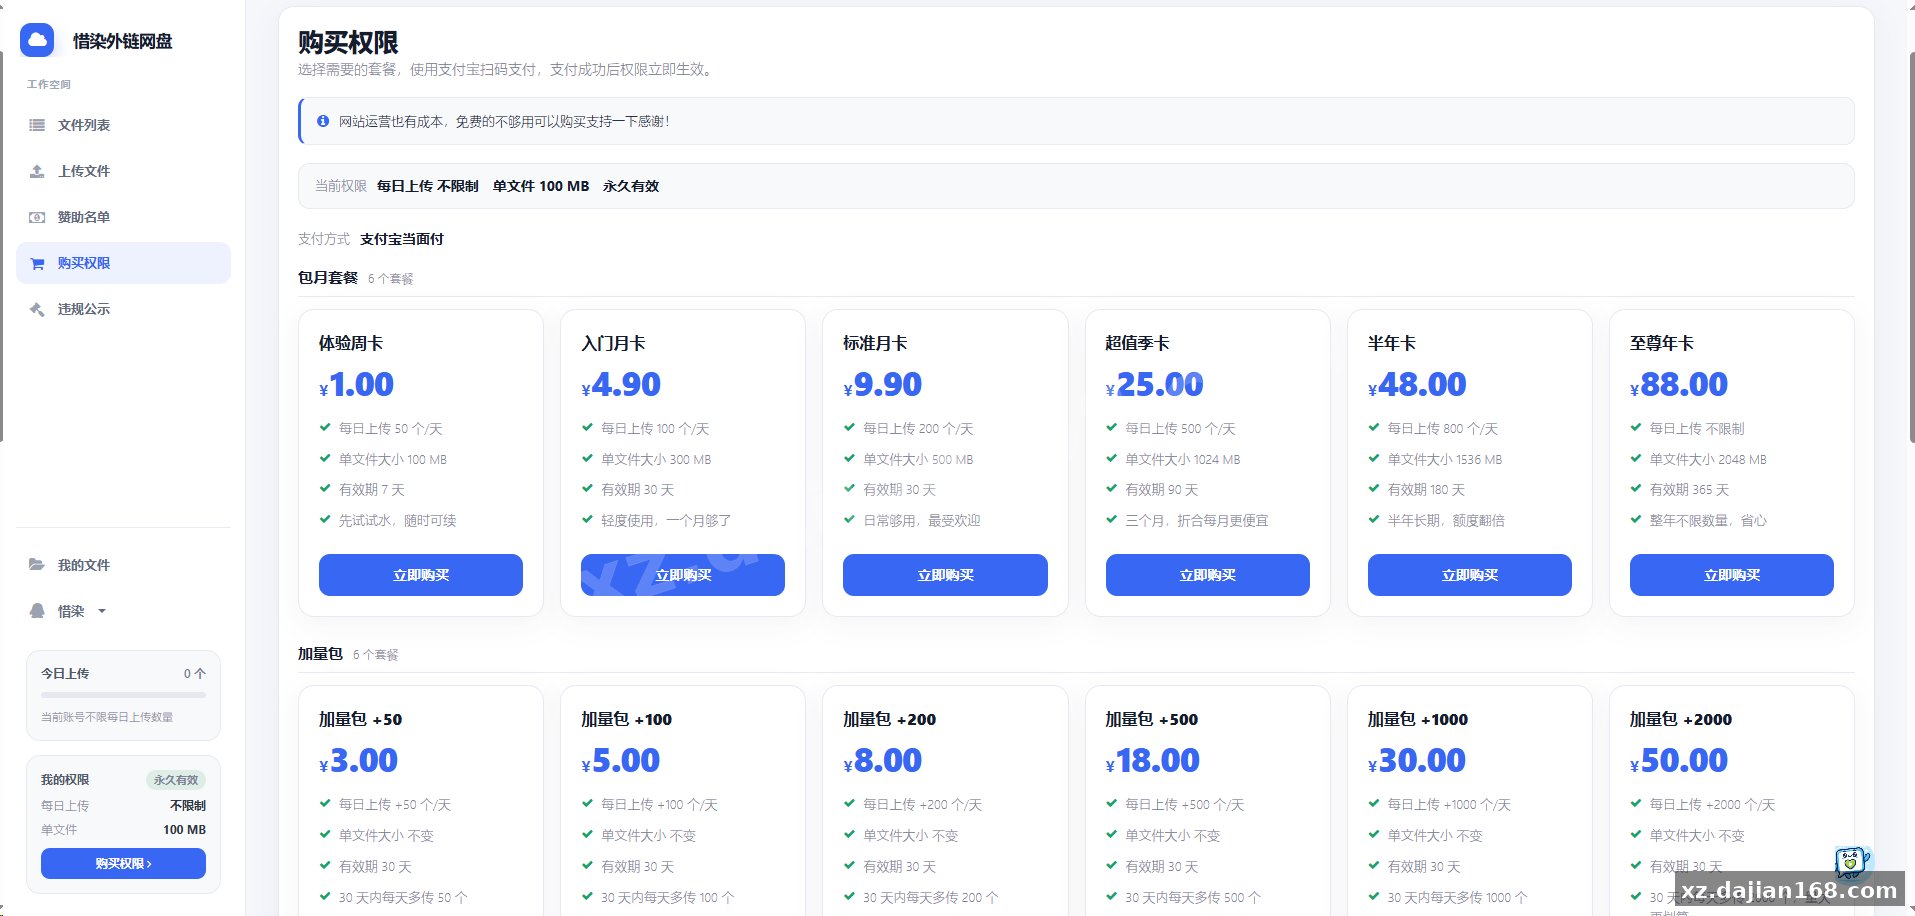Screen dimensions: 1915x916
Task: Open 违规公示 using its gavel icon
Action: (37, 309)
